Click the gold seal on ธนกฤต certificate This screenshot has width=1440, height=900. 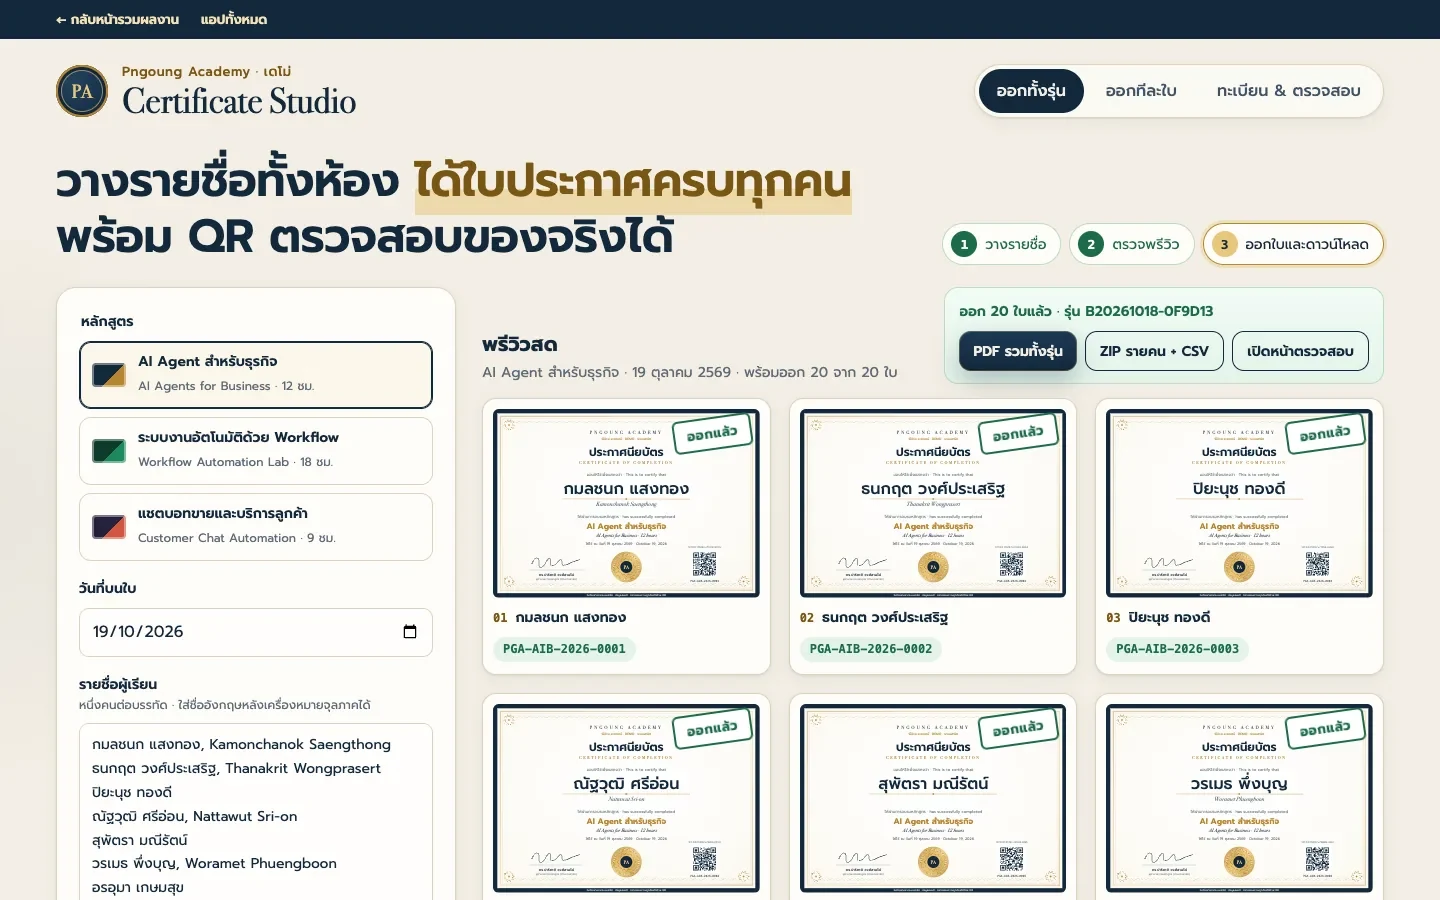tap(933, 567)
